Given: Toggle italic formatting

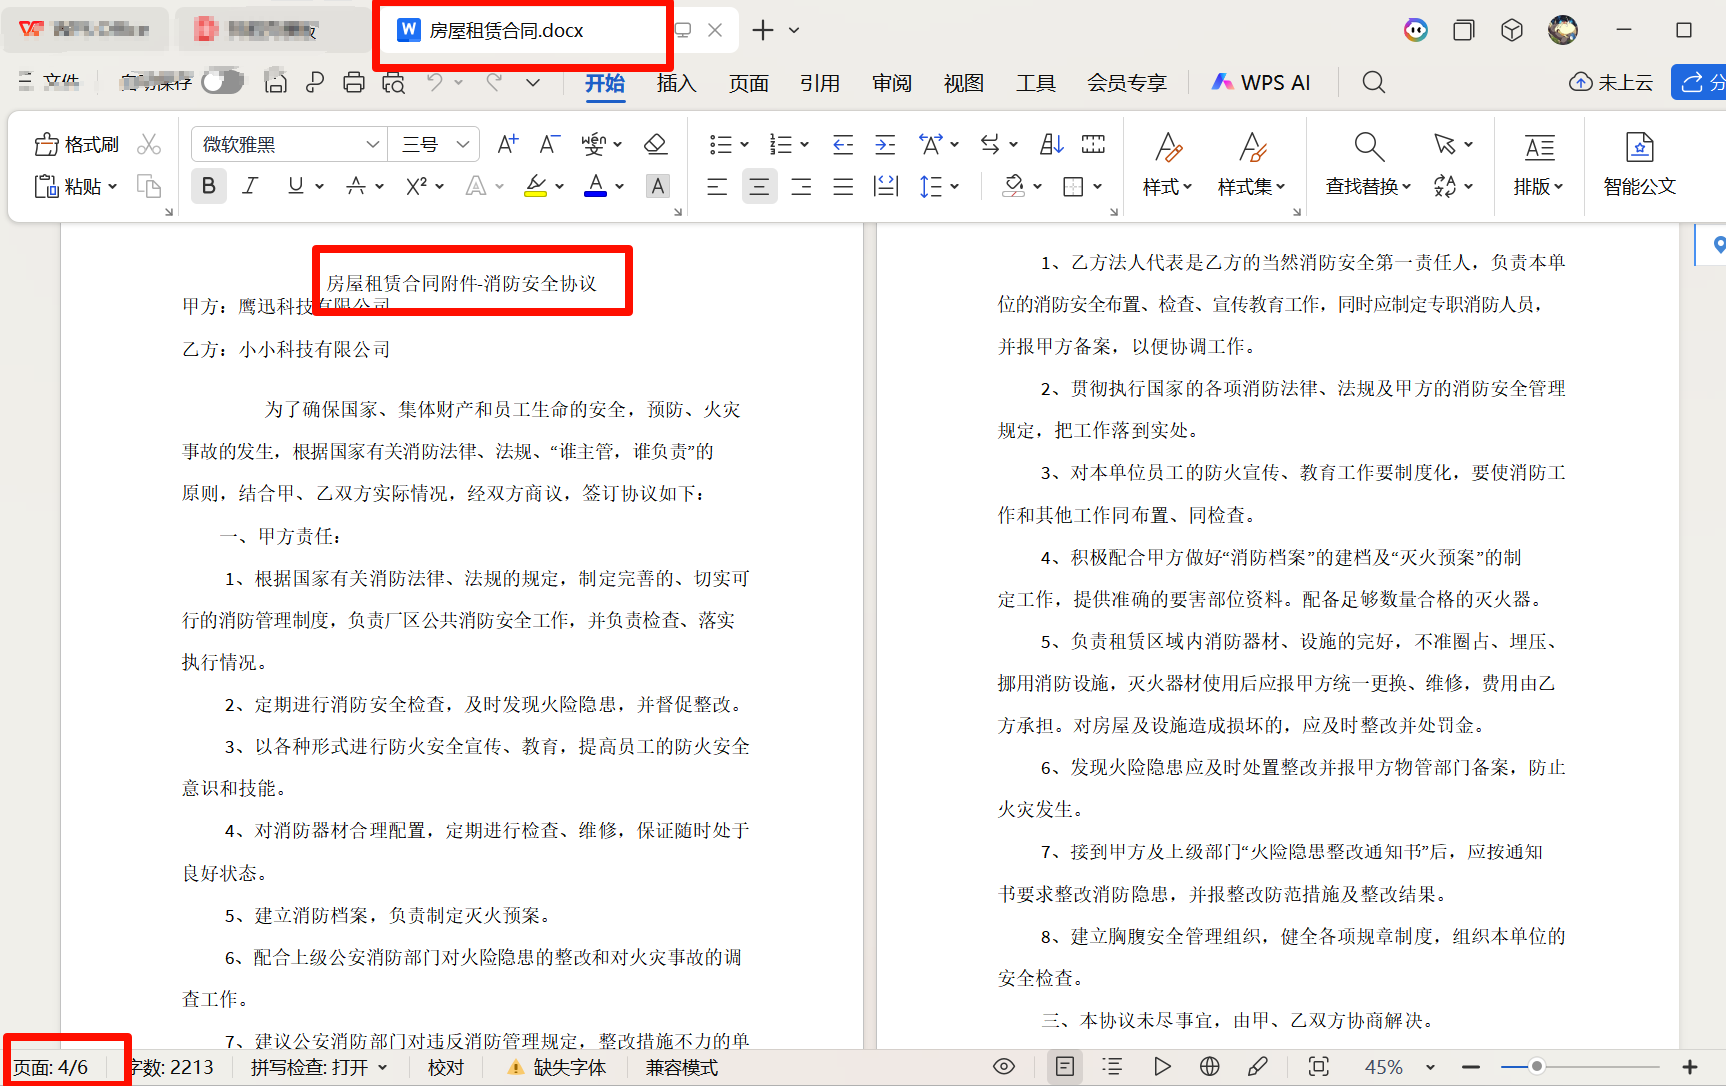Looking at the screenshot, I should [250, 186].
